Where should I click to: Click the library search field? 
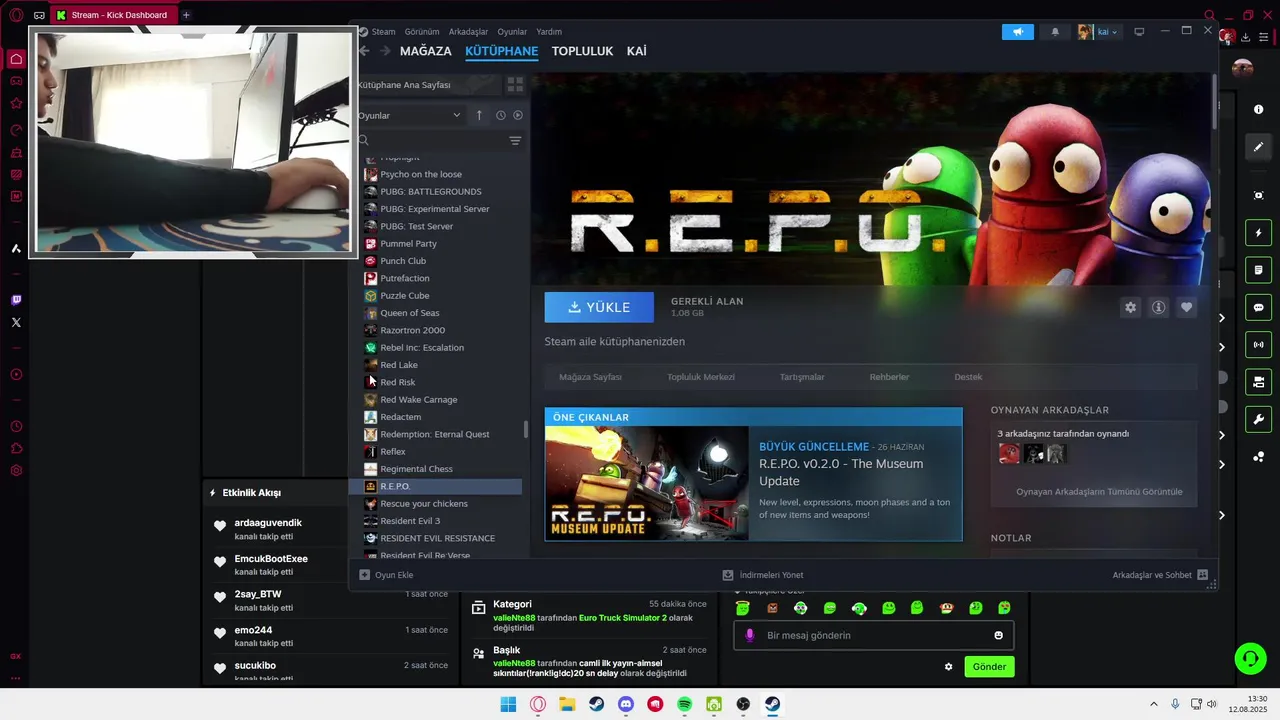pos(430,141)
